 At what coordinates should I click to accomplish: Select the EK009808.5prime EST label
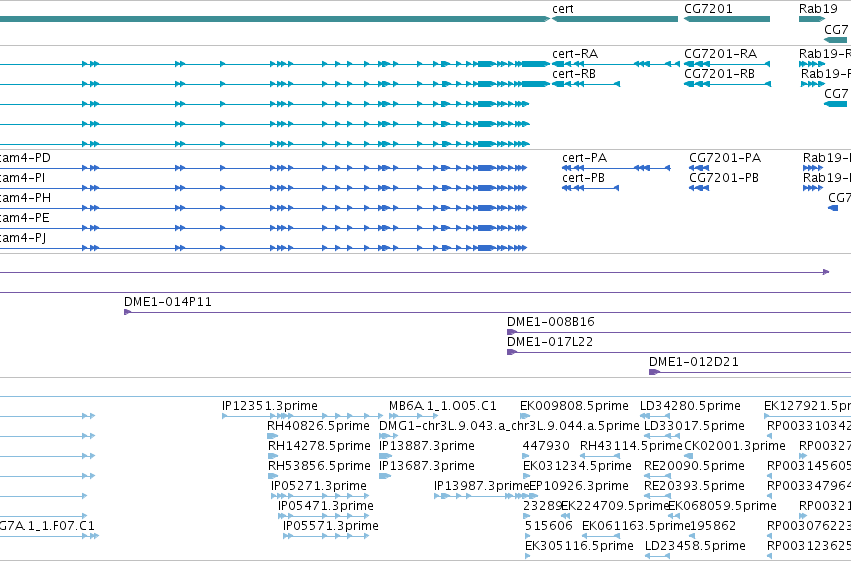(574, 406)
